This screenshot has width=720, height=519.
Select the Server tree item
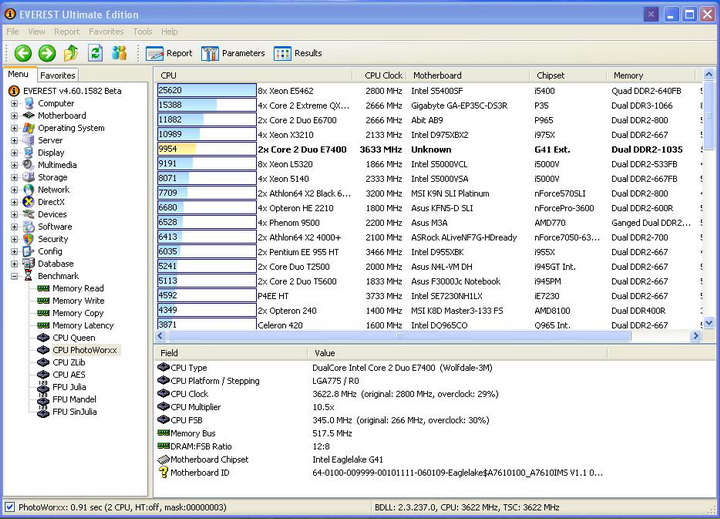[x=50, y=141]
